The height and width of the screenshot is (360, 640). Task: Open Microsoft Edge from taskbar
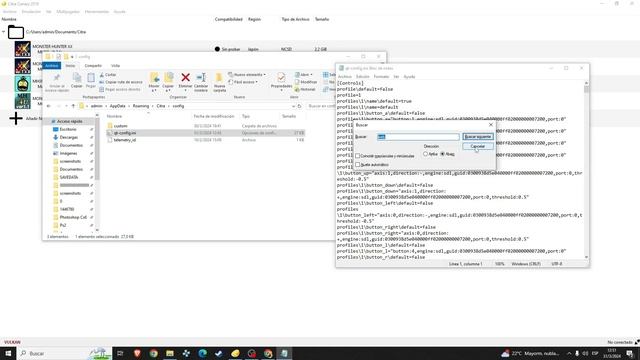click(202, 353)
